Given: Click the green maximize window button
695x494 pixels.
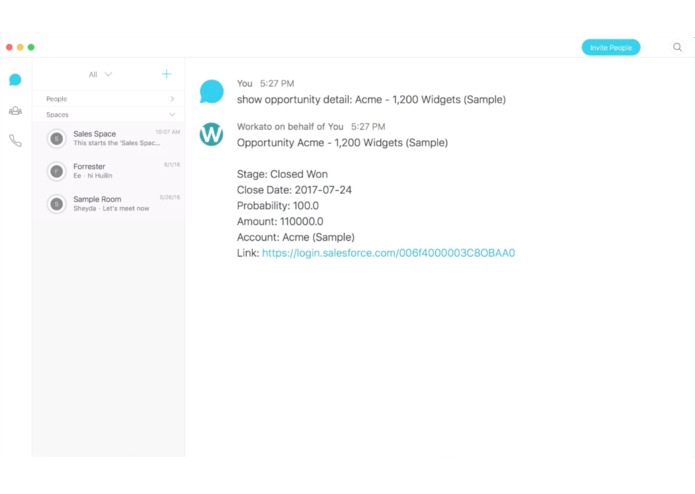Looking at the screenshot, I should (31, 47).
